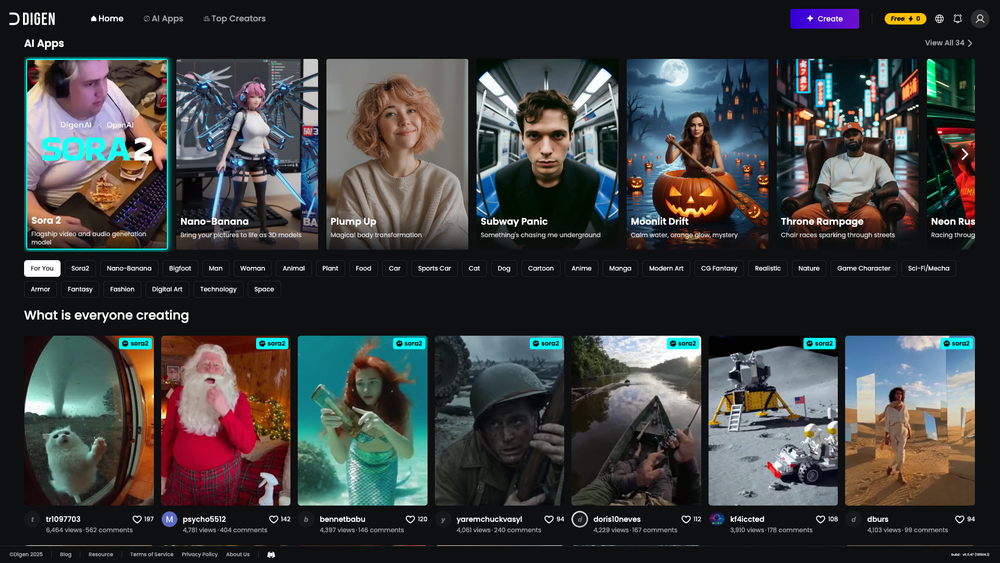
Task: Open the Sora 2 app card
Action: 96,154
